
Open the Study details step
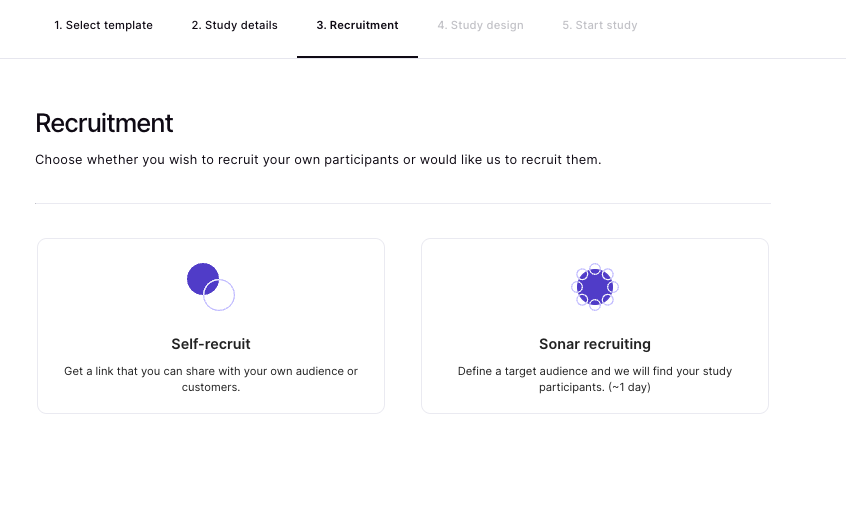tap(234, 25)
